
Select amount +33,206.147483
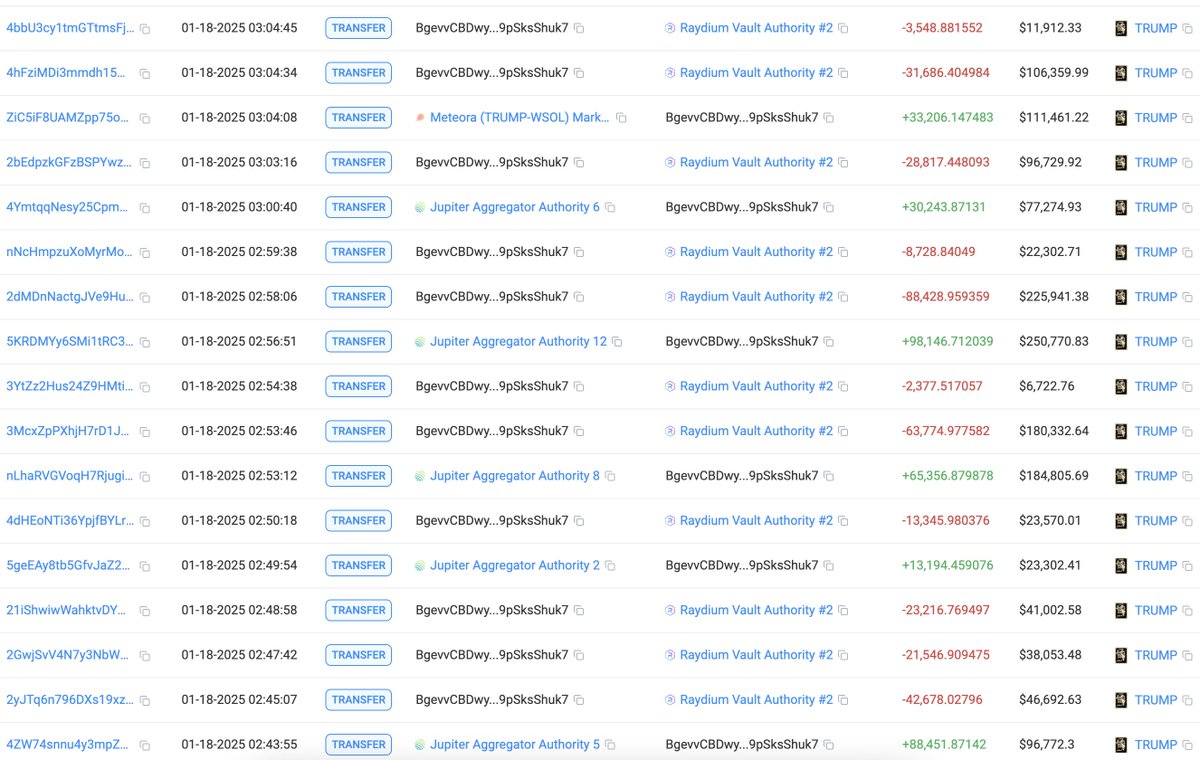948,117
